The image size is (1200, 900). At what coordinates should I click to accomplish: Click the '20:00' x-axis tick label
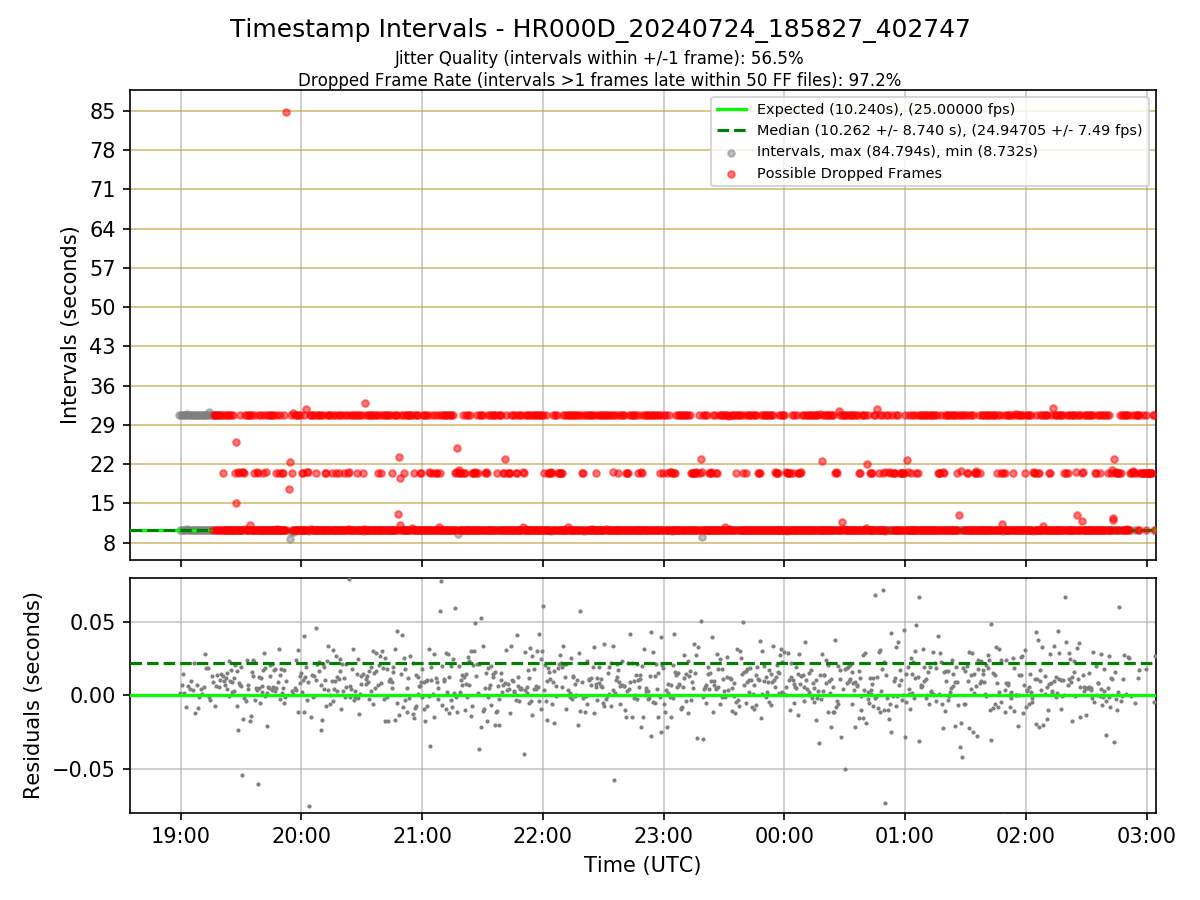click(301, 834)
